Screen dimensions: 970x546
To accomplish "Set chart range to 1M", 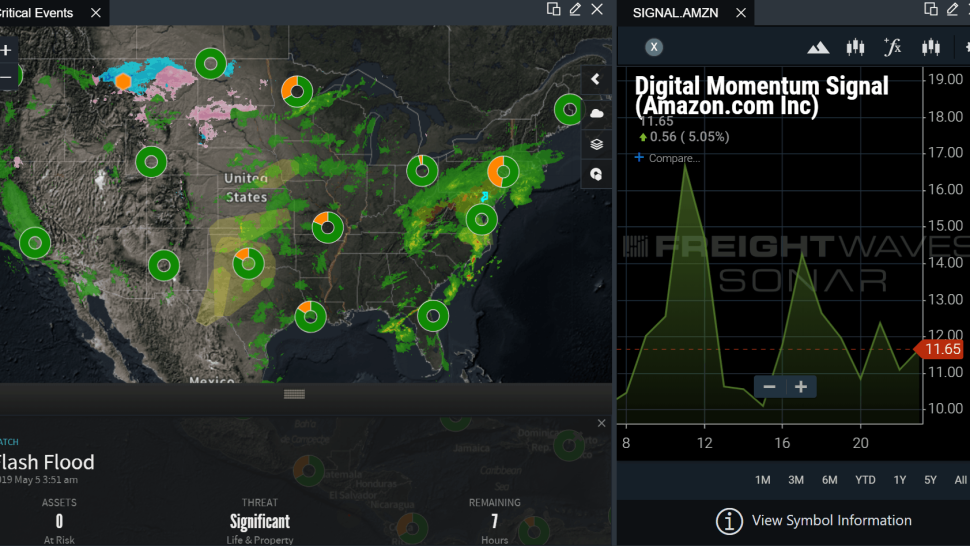I will [763, 480].
